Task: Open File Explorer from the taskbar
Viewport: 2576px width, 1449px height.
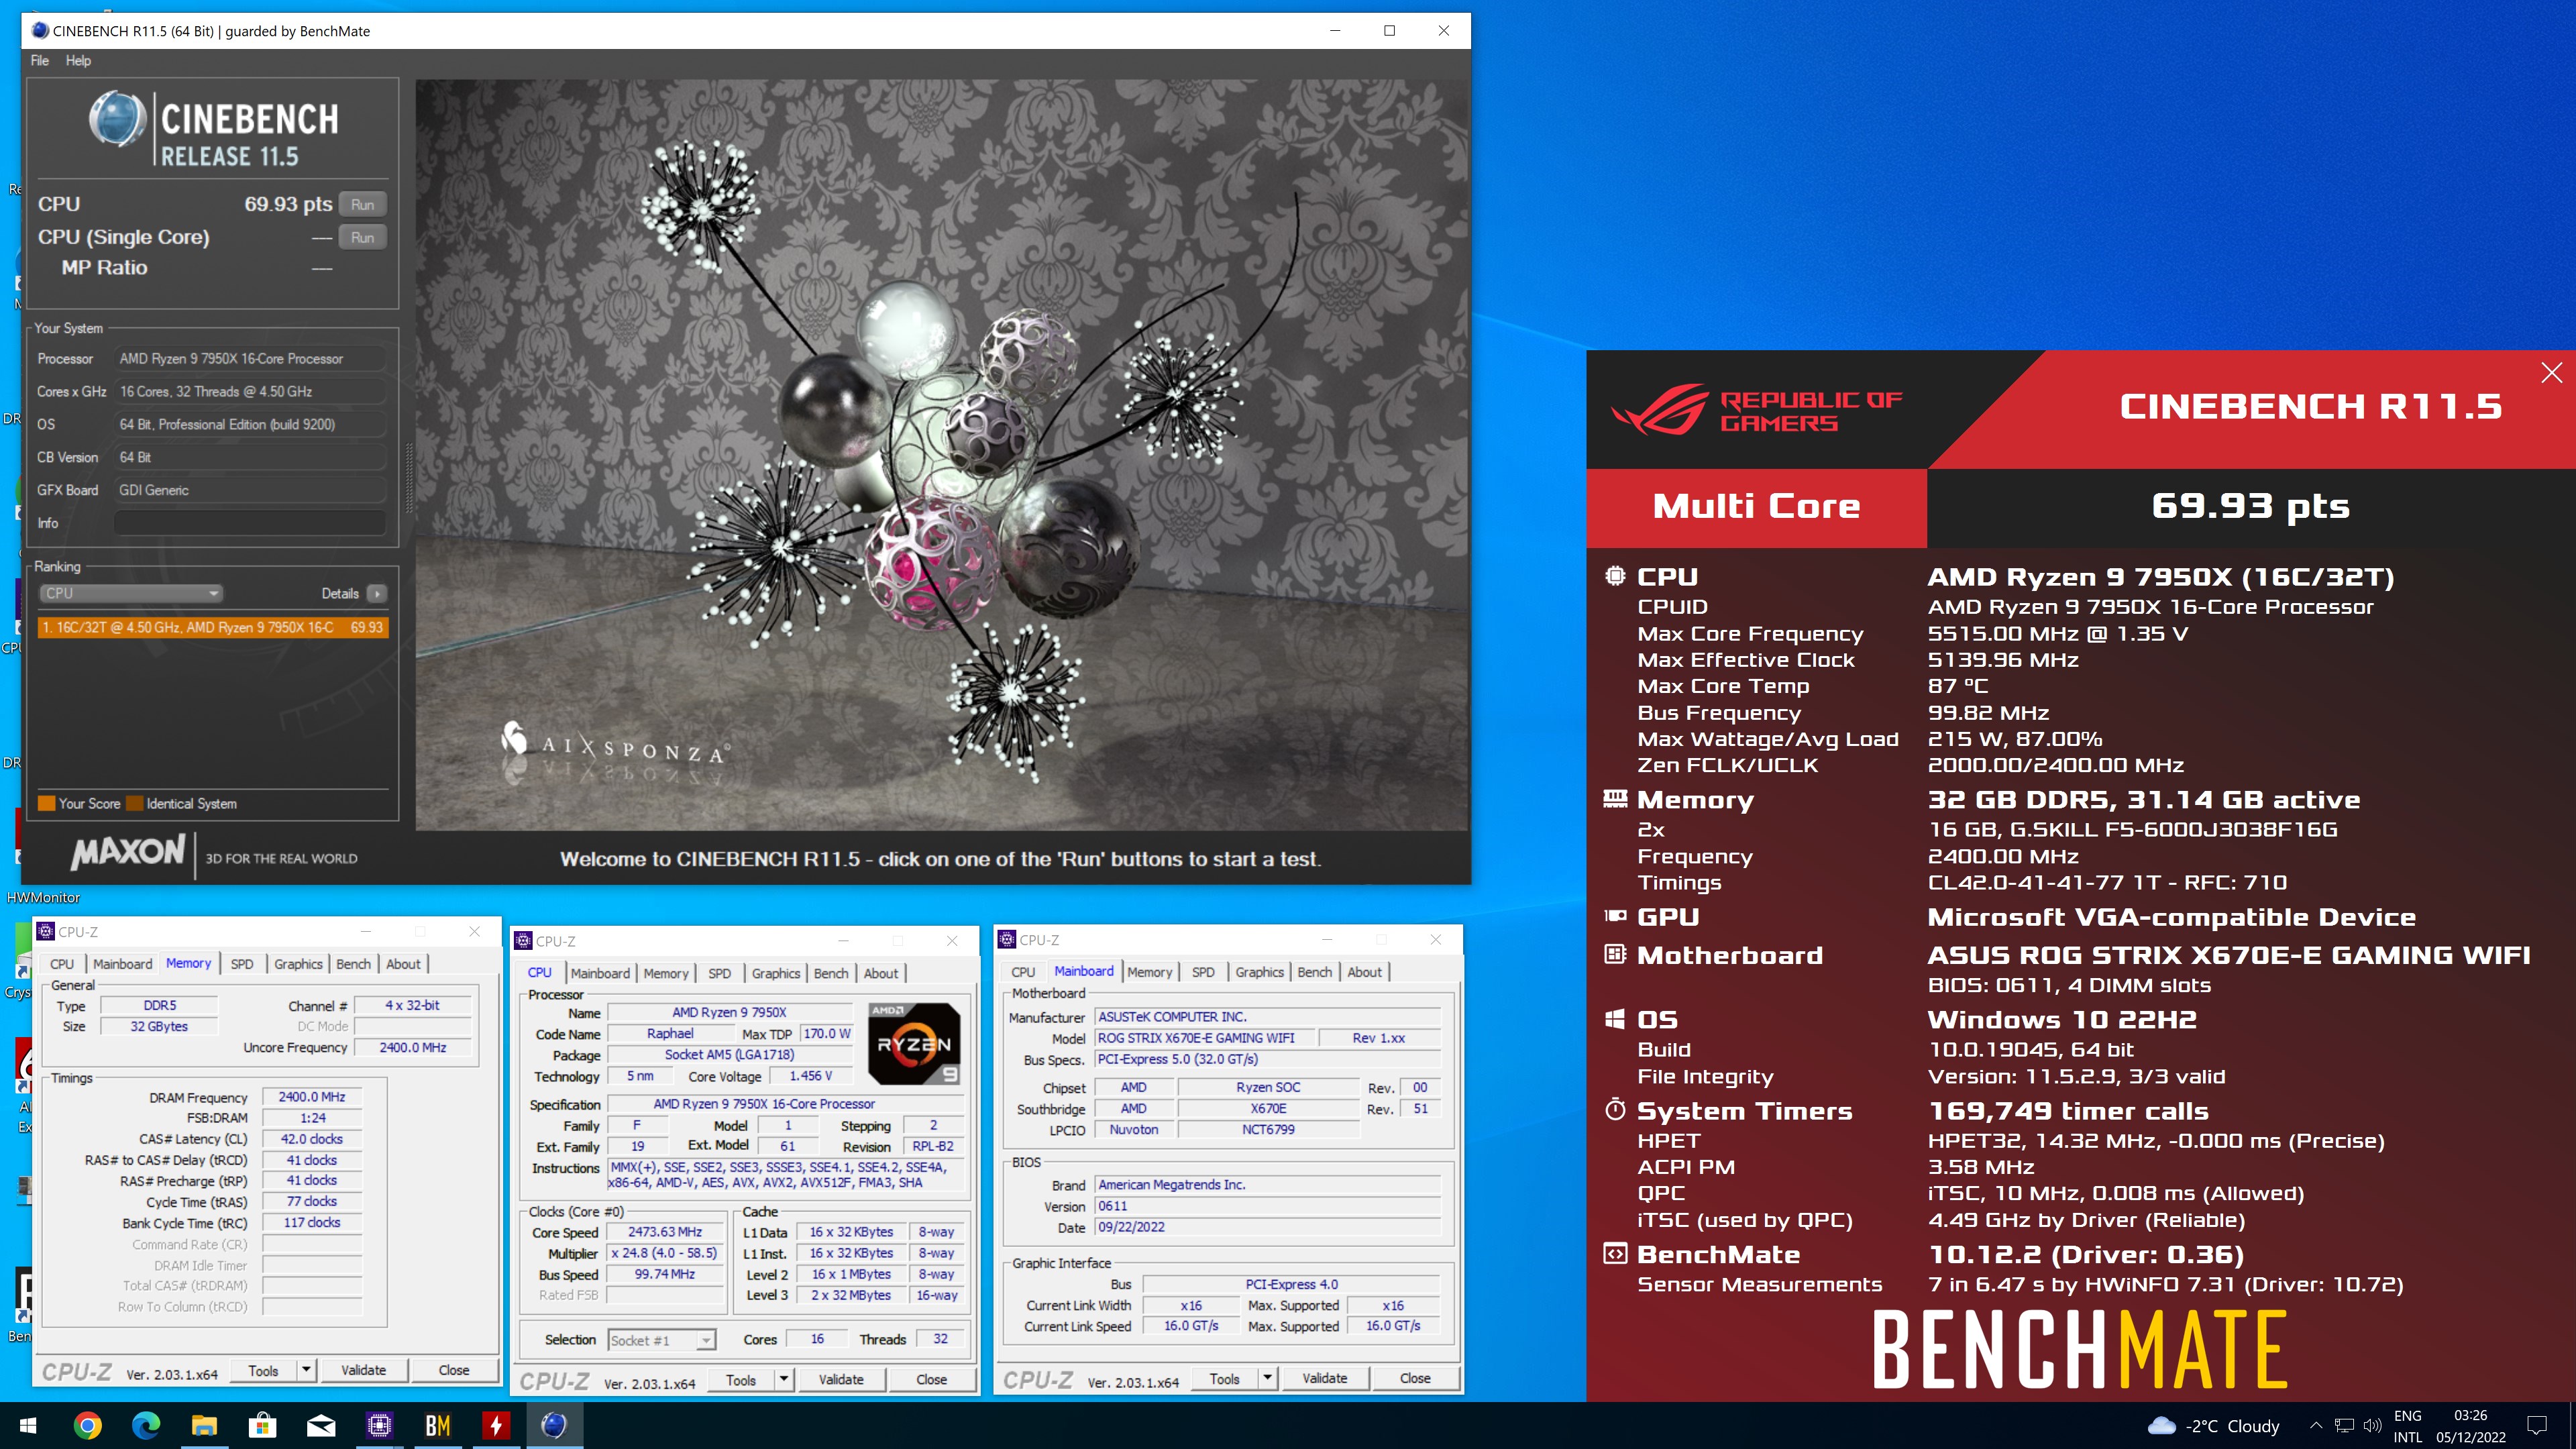Action: 204,1425
